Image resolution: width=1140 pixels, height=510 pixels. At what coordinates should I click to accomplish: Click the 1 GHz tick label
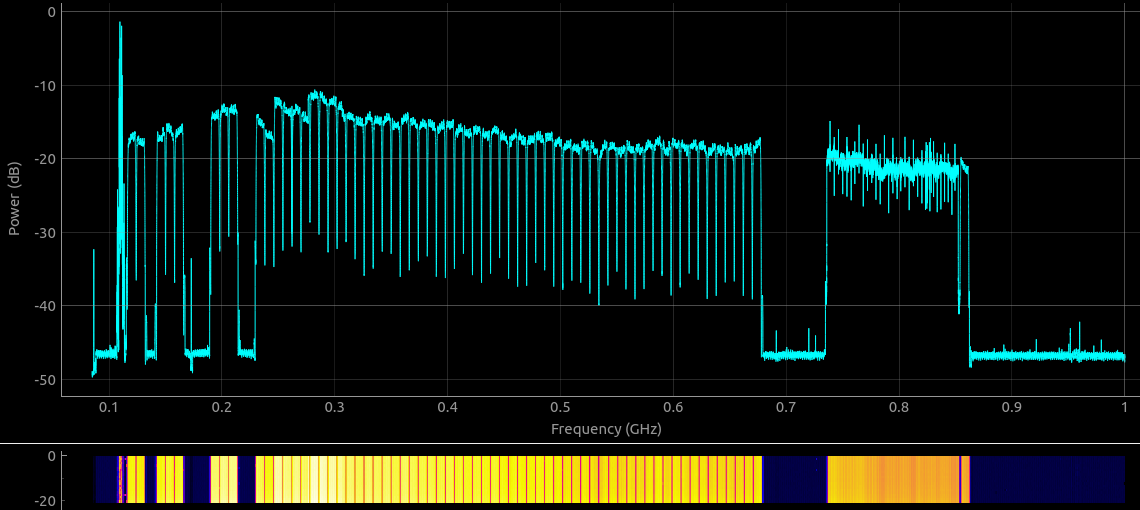[x=1124, y=408]
